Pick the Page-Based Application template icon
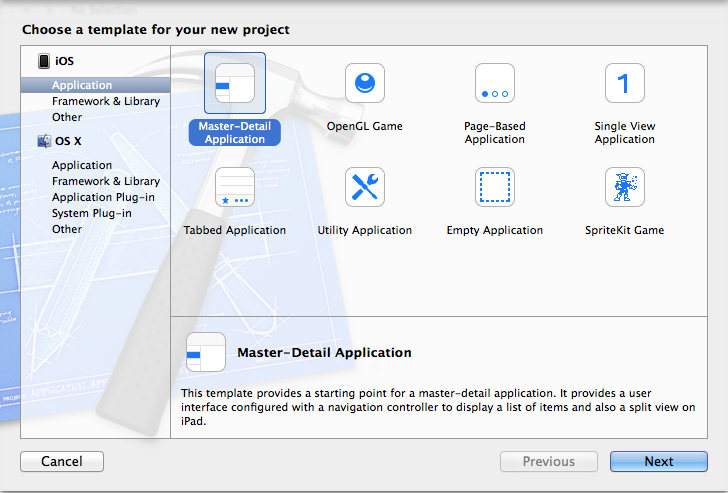728x493 pixels. pyautogui.click(x=495, y=83)
